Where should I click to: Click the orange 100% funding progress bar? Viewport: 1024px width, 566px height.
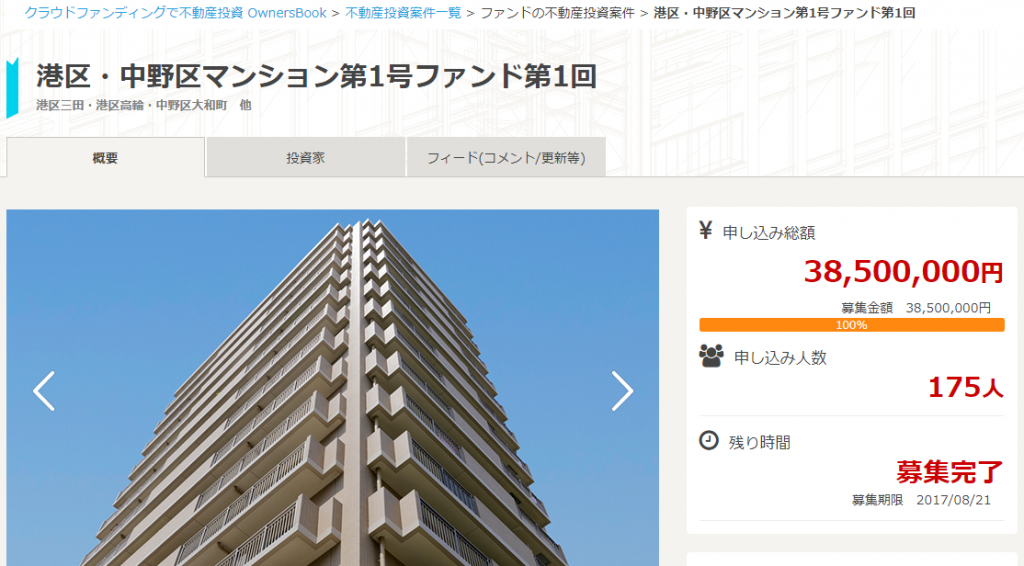(852, 325)
